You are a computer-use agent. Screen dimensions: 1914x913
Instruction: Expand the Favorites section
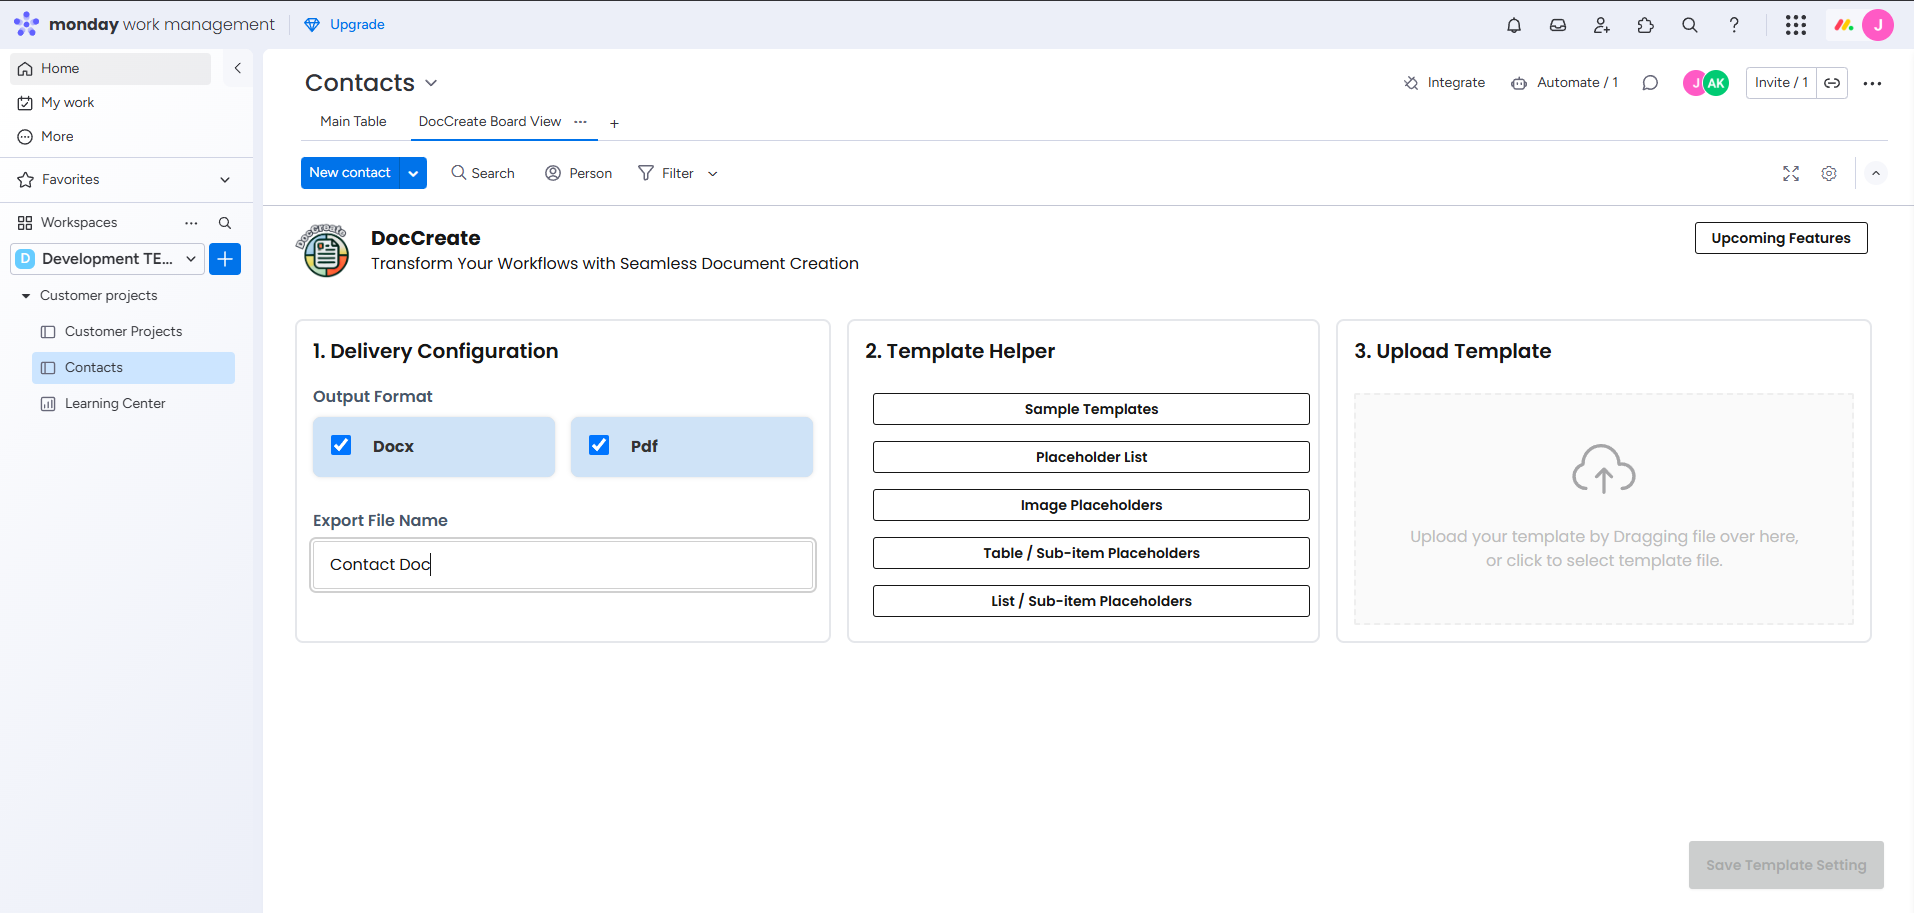(x=225, y=180)
